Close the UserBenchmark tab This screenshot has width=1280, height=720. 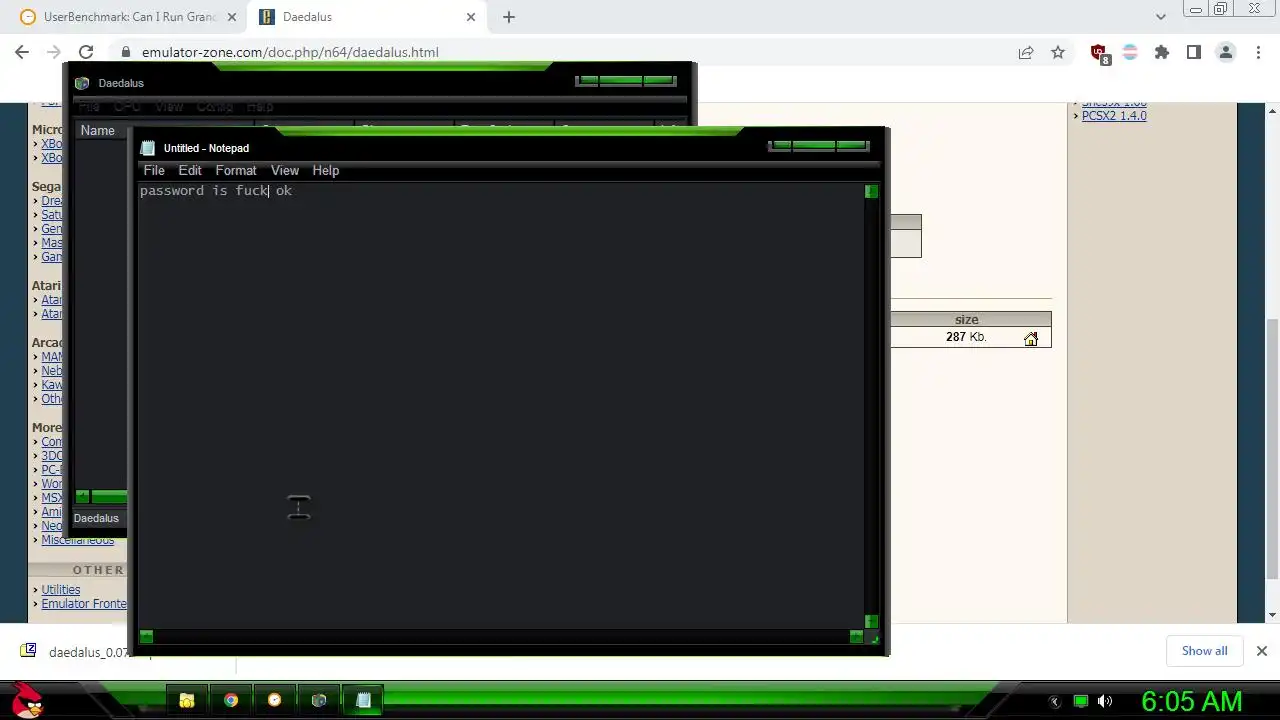(x=231, y=17)
